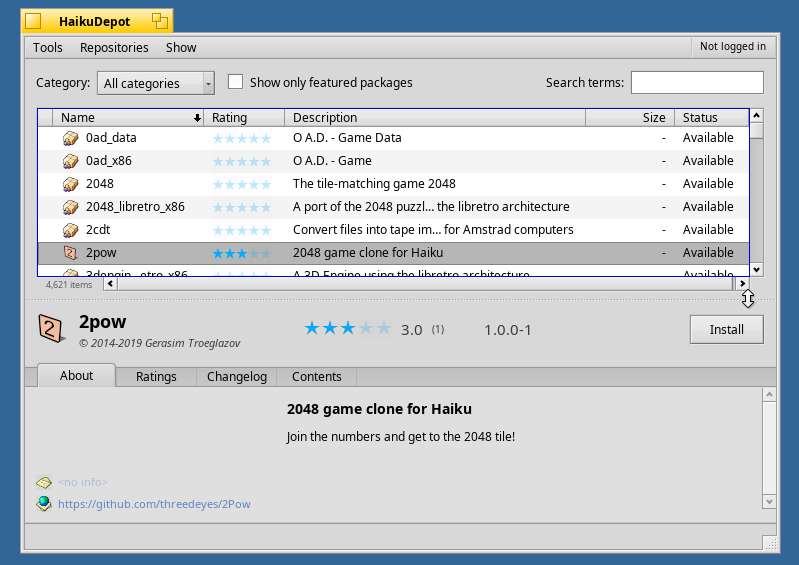Open the Tools menu

(47, 47)
